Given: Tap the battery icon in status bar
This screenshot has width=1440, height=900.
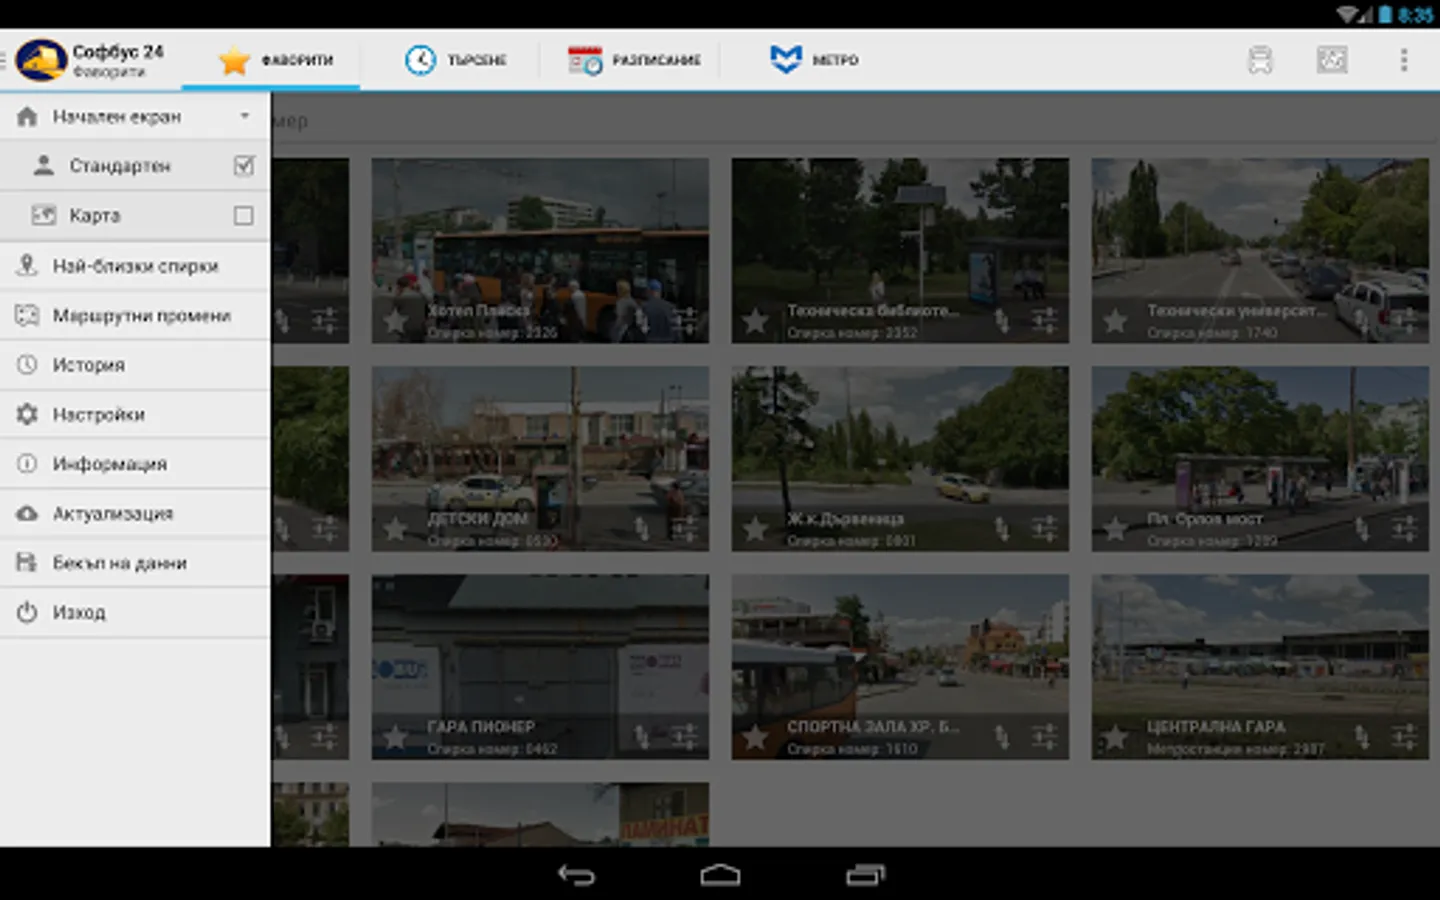Looking at the screenshot, I should pyautogui.click(x=1385, y=14).
